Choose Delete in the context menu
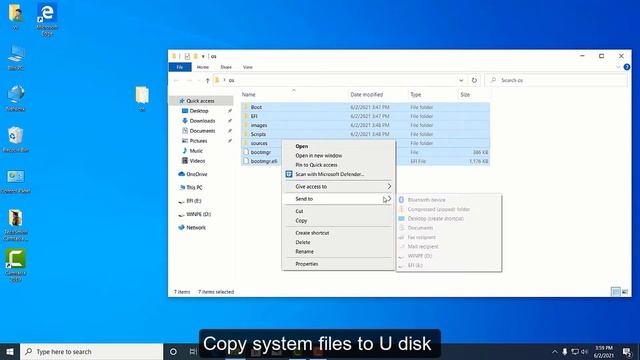 pyautogui.click(x=338, y=242)
